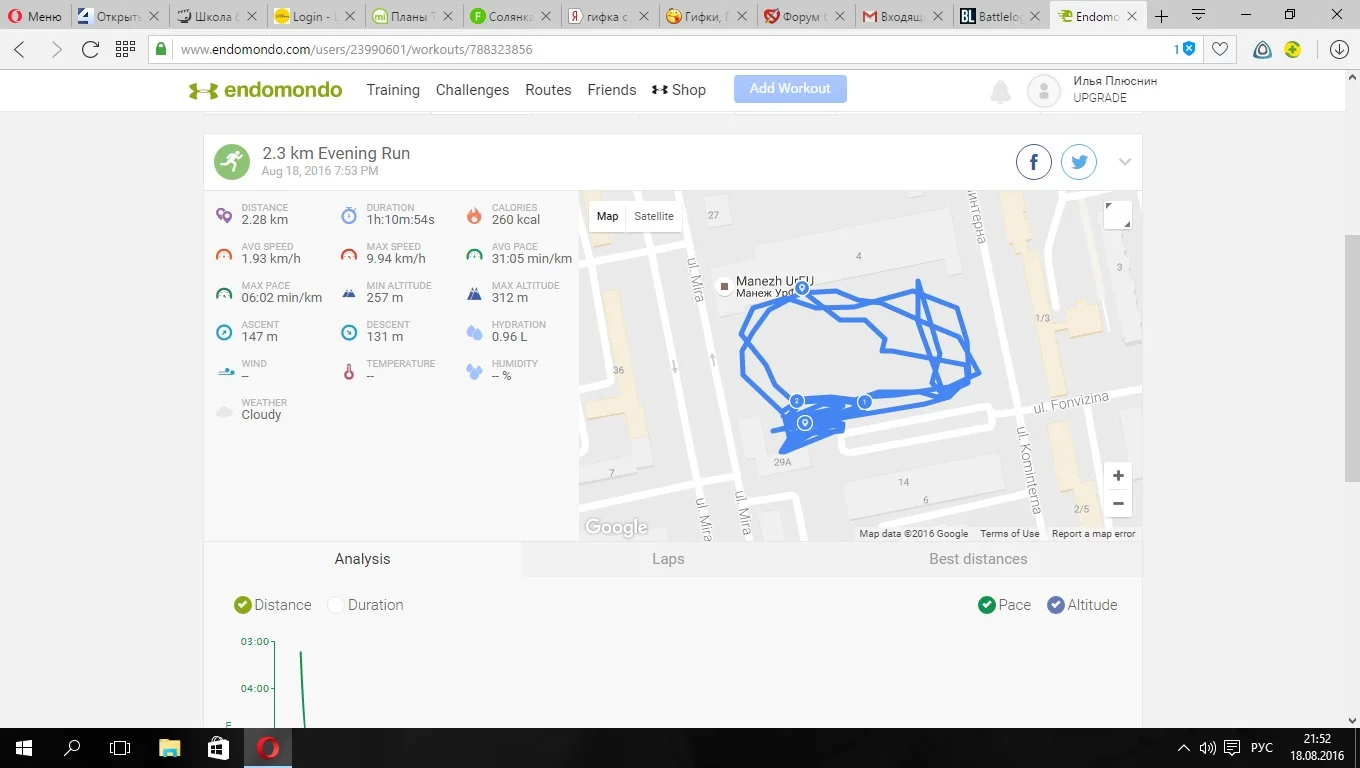The width and height of the screenshot is (1360, 768).
Task: Open the Terms of Use link
Action: (x=1009, y=534)
